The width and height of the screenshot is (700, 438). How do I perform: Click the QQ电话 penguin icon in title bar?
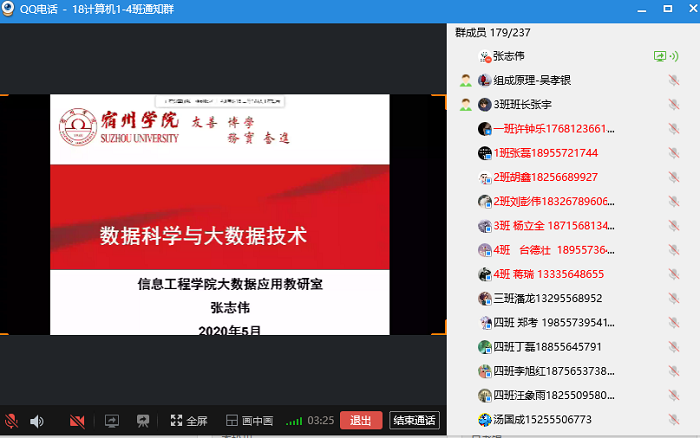point(10,8)
